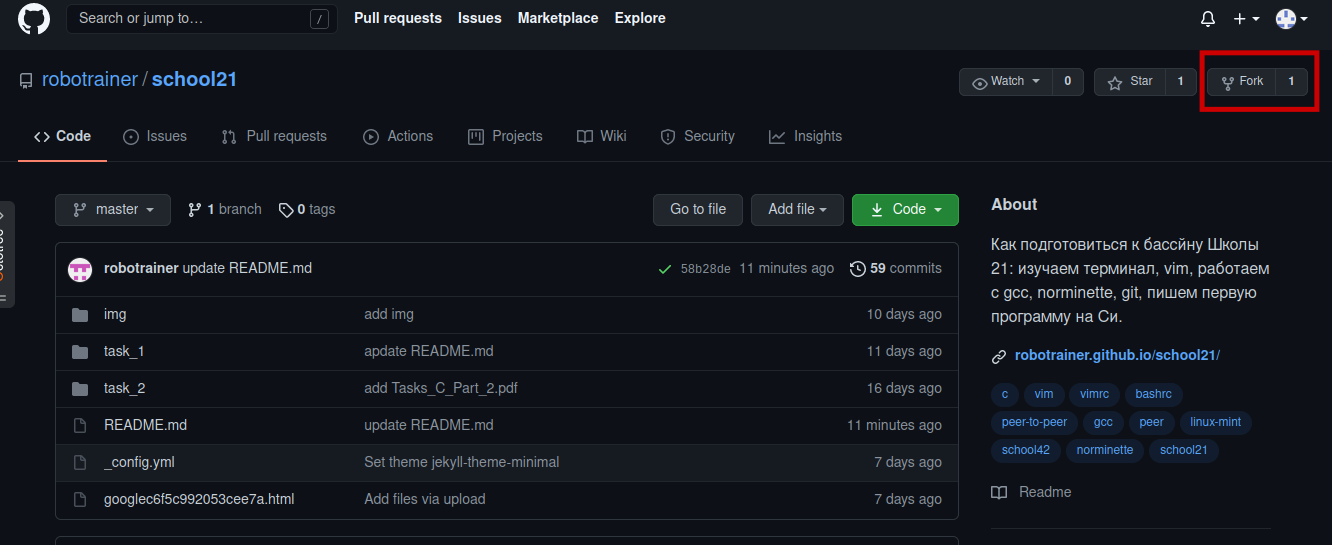Image resolution: width=1332 pixels, height=545 pixels.
Task: Click the stargazers count 1
Action: click(x=1181, y=82)
